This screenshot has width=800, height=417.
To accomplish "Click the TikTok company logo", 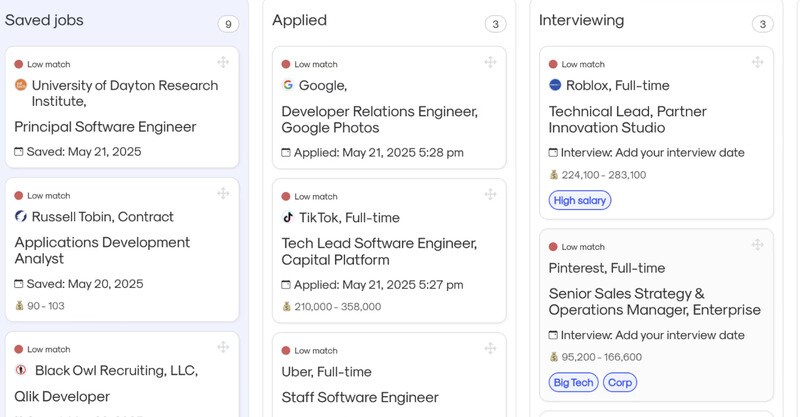I will (288, 217).
